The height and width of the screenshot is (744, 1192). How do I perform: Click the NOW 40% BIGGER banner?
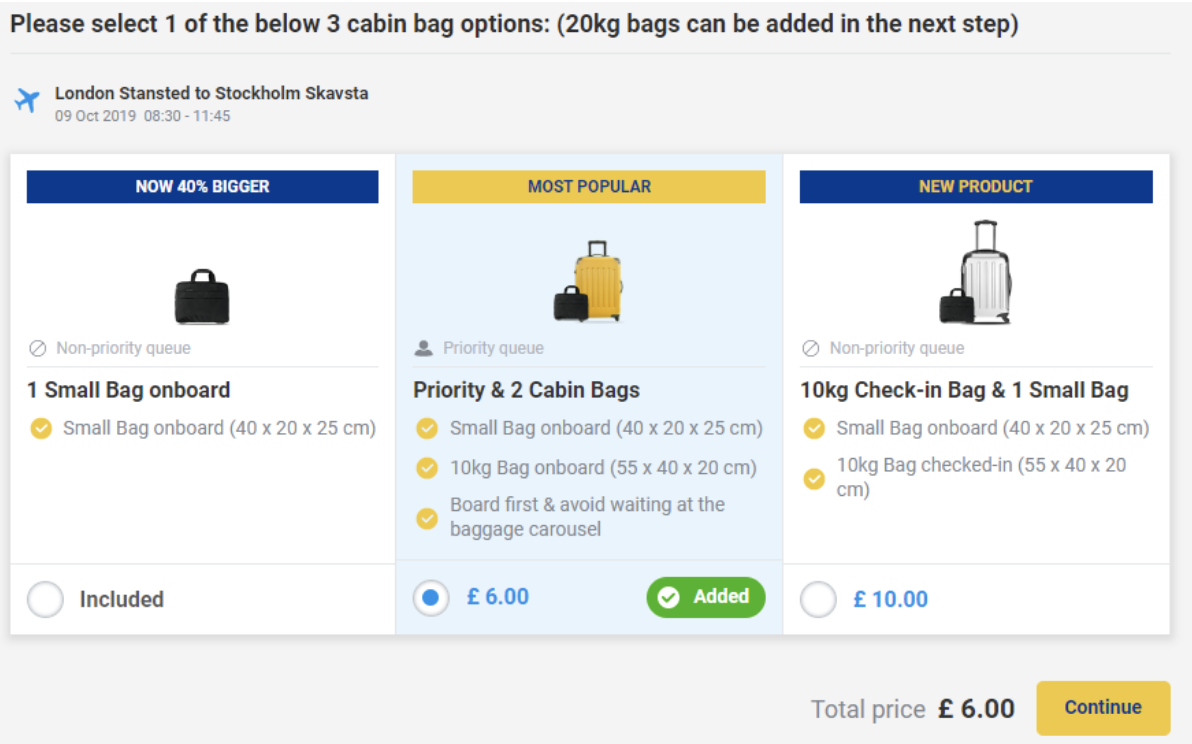click(202, 186)
